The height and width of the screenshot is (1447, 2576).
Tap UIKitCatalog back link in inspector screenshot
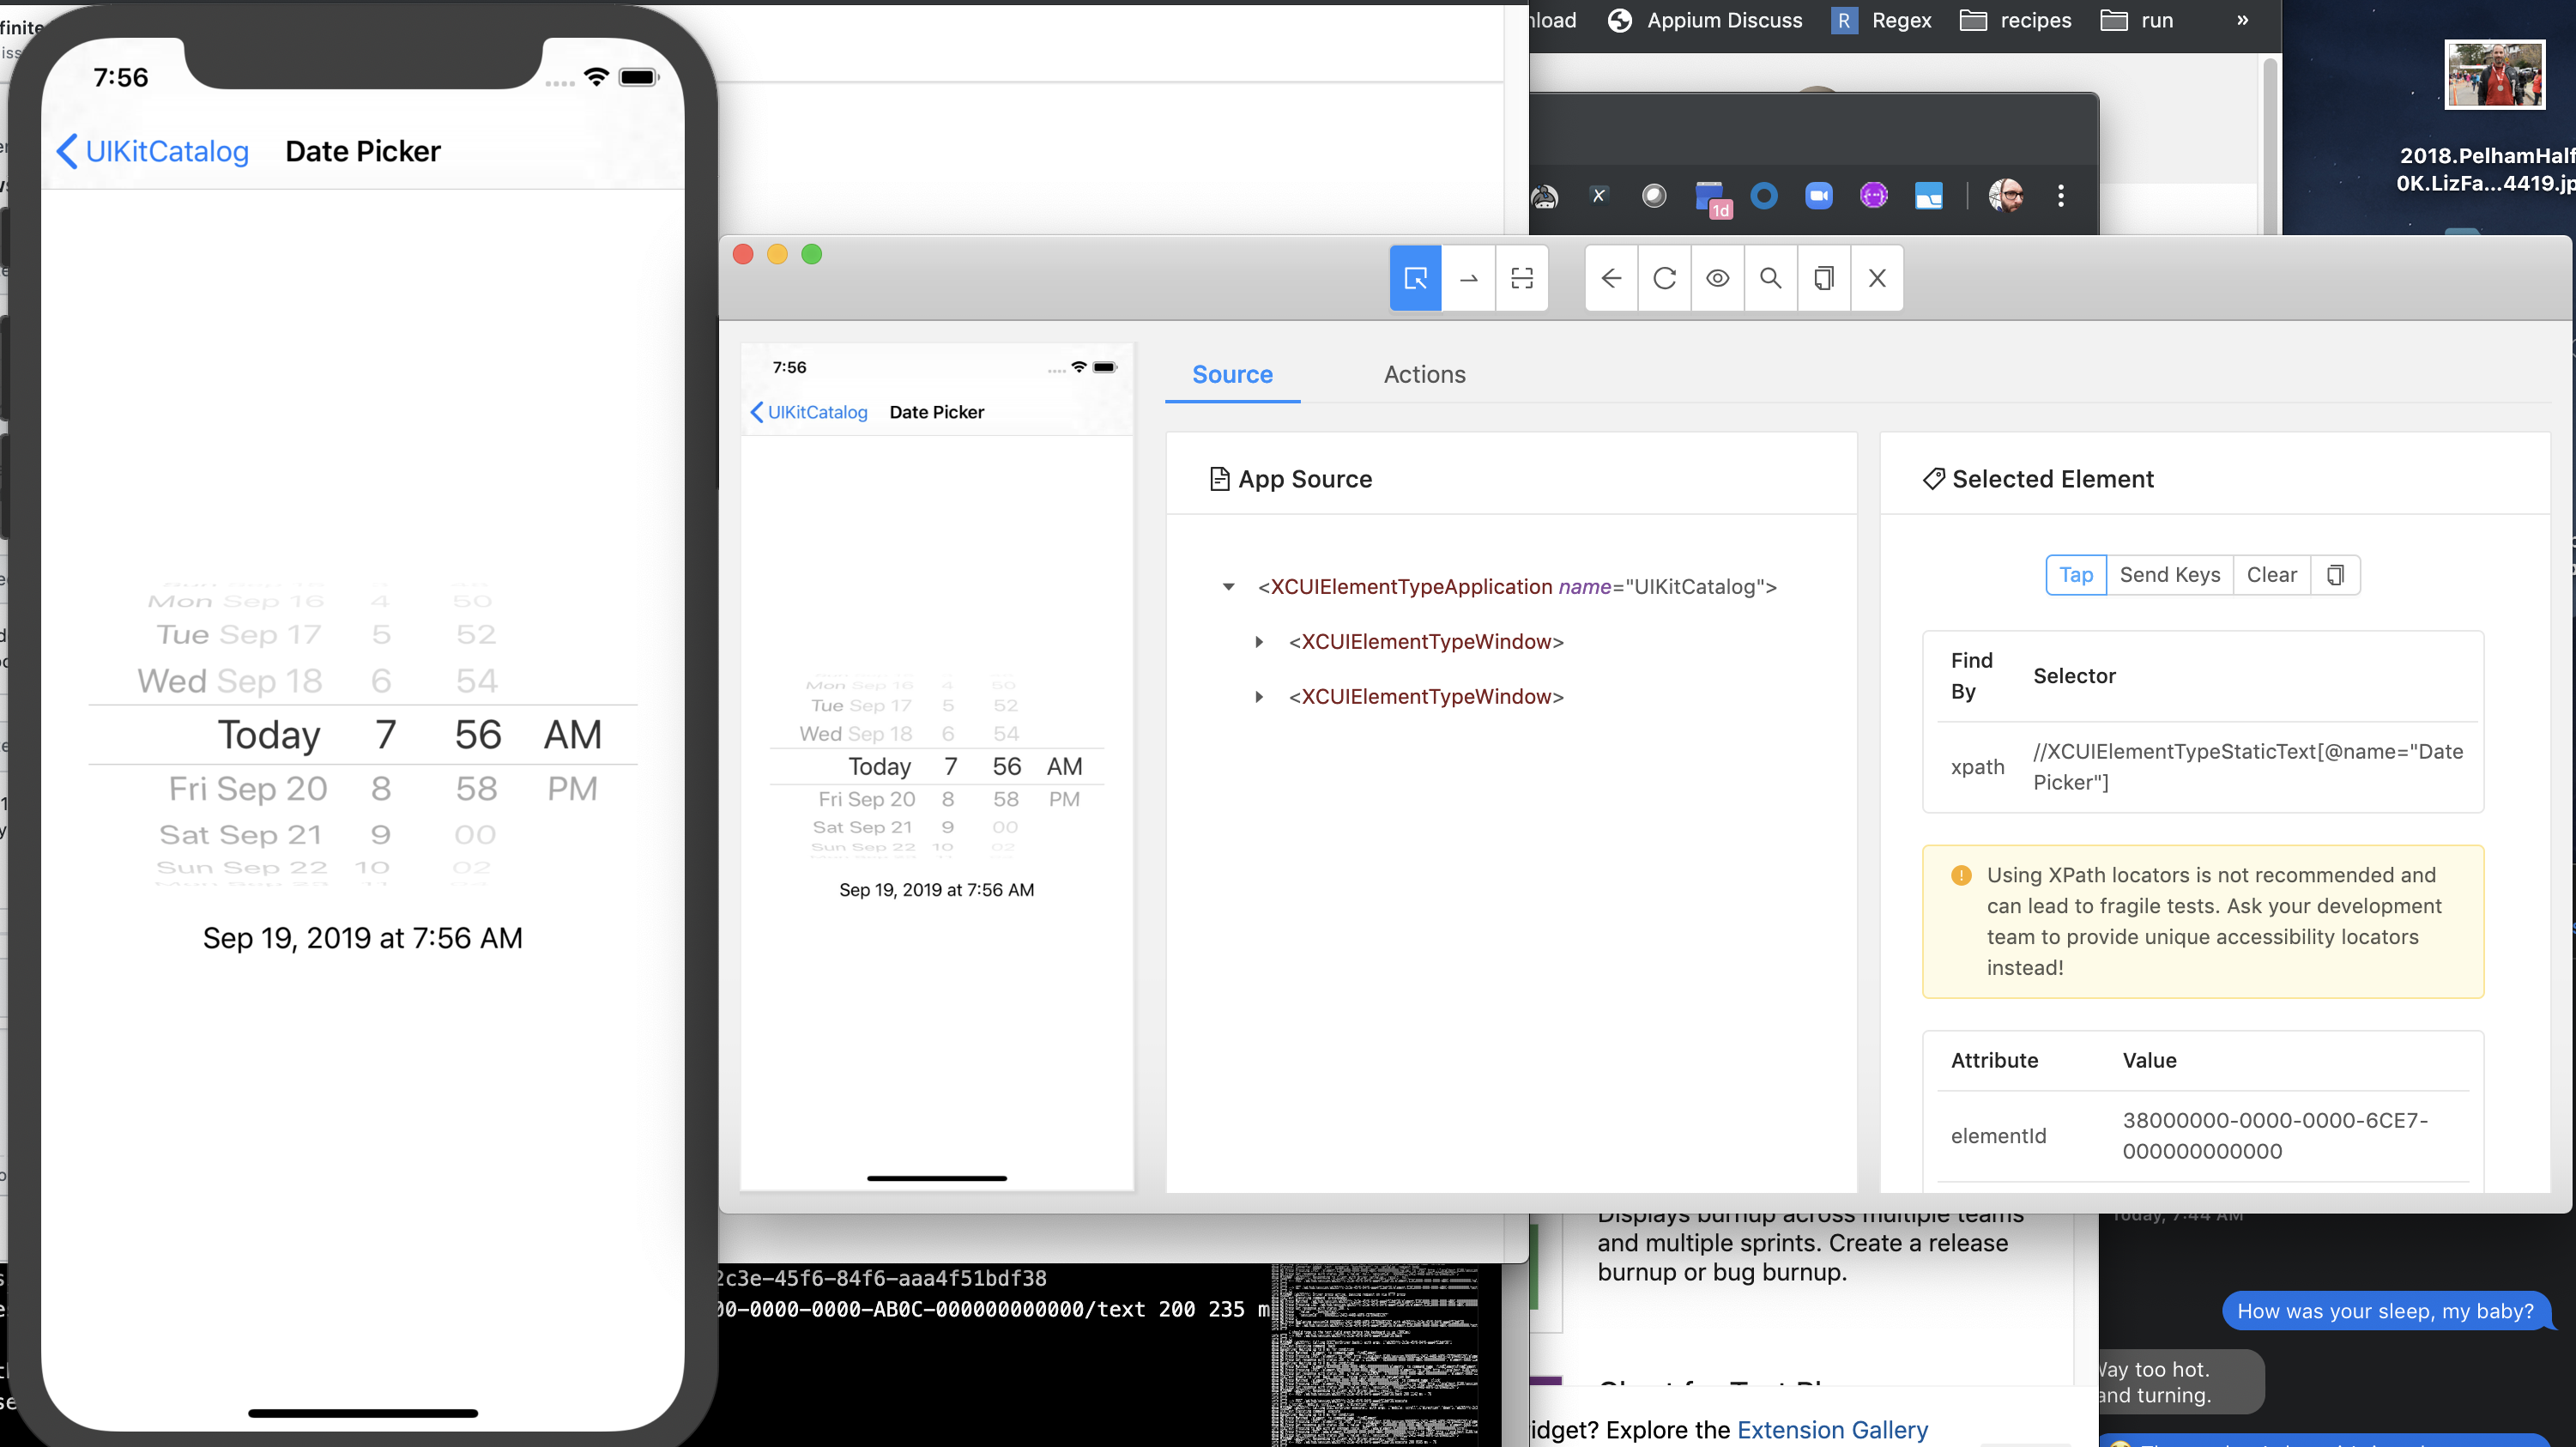tap(809, 412)
